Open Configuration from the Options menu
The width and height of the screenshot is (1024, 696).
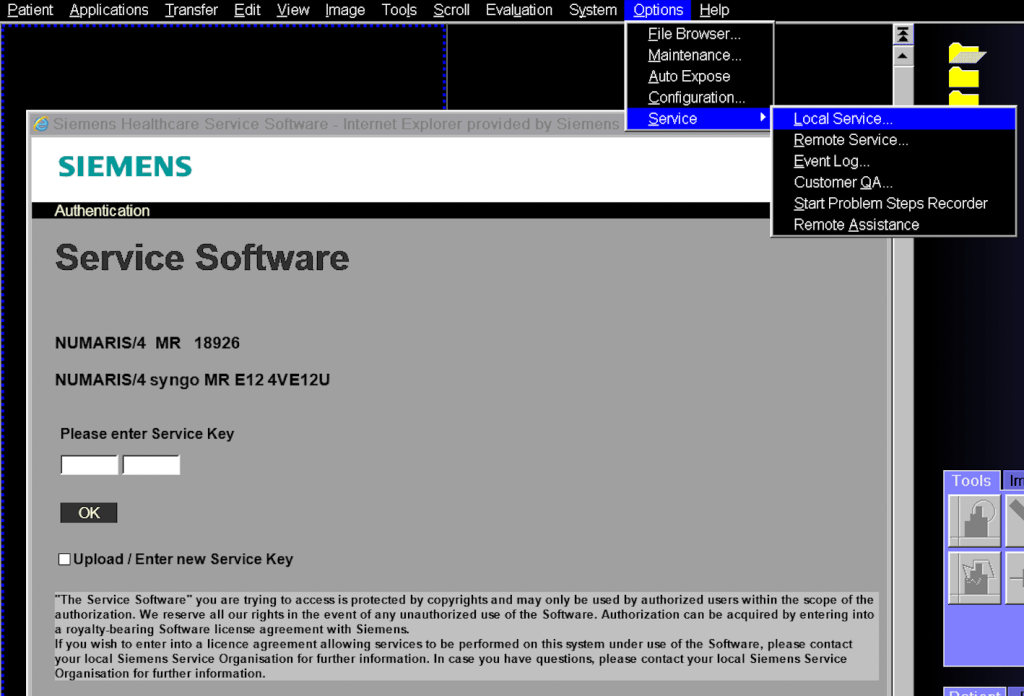(x=696, y=97)
